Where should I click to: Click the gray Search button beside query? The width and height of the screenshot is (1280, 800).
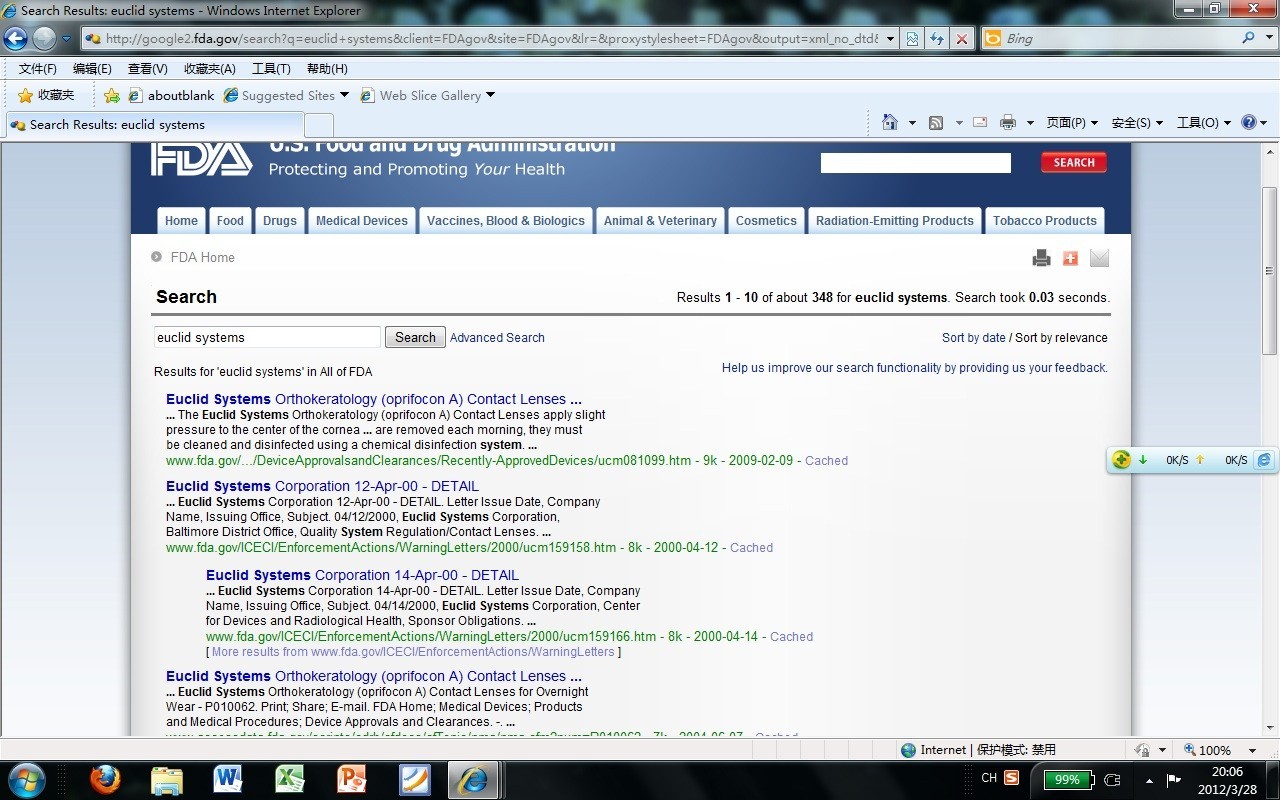point(415,337)
